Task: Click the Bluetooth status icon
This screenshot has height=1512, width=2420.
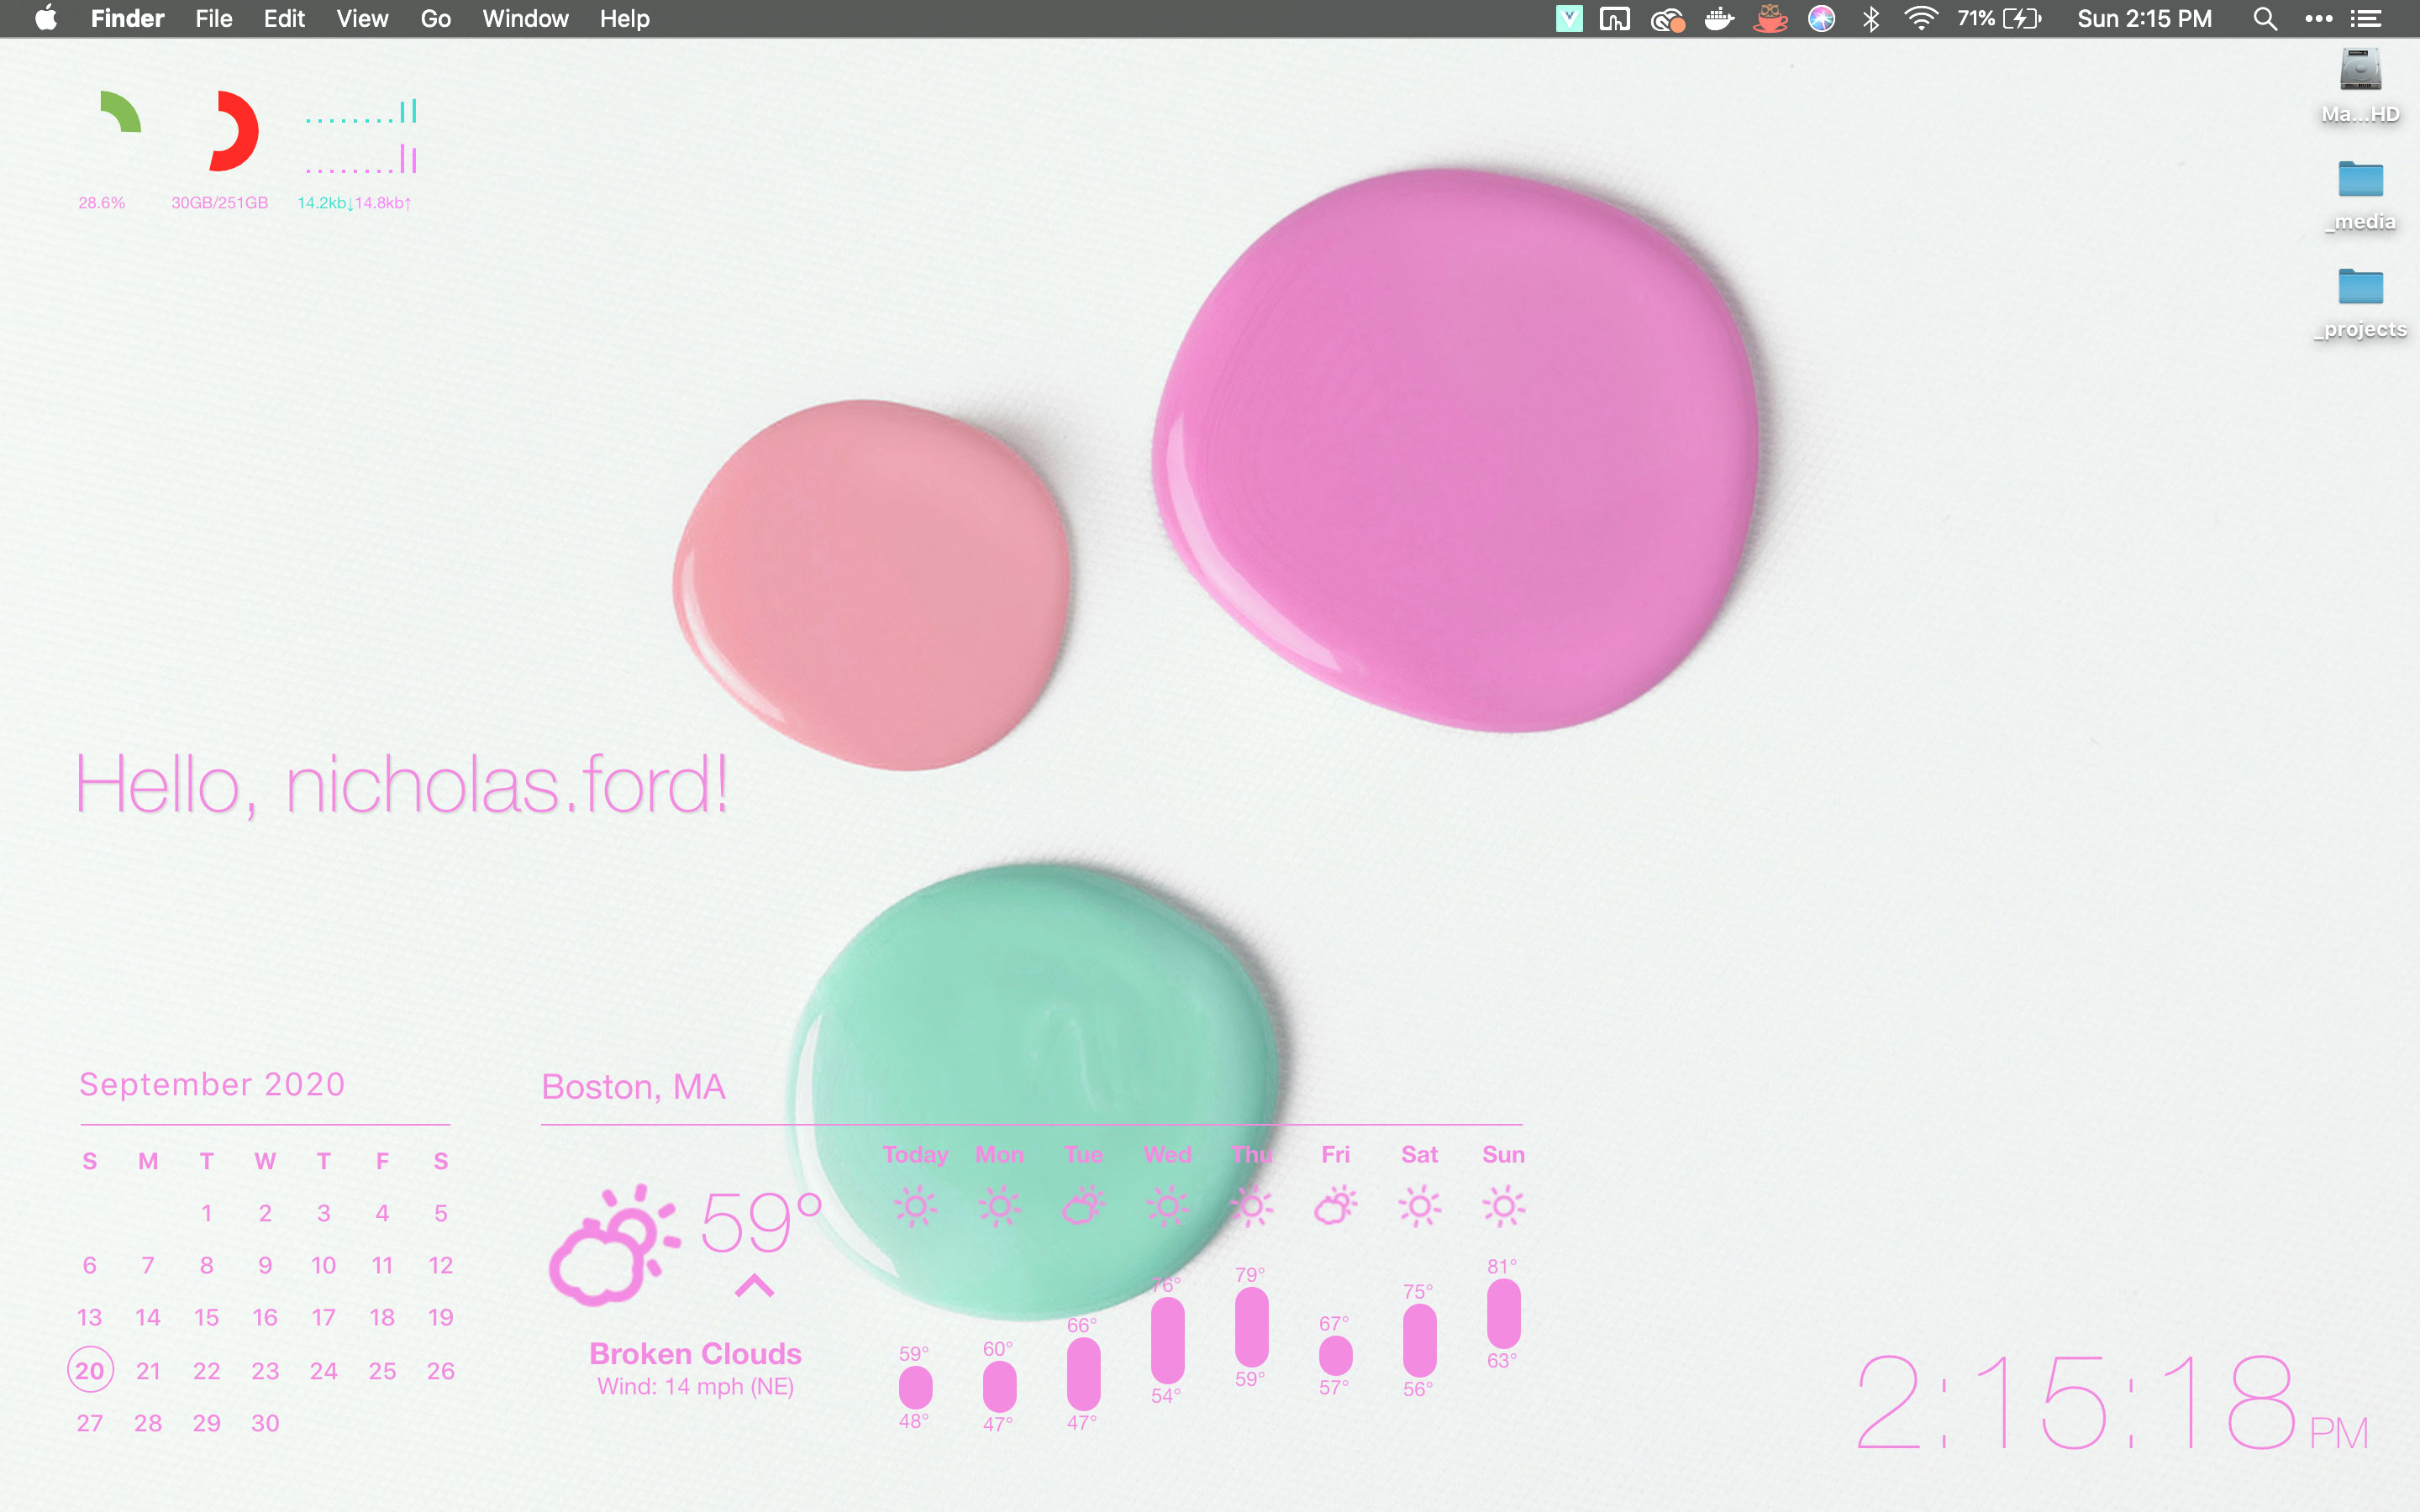Action: pyautogui.click(x=1871, y=19)
